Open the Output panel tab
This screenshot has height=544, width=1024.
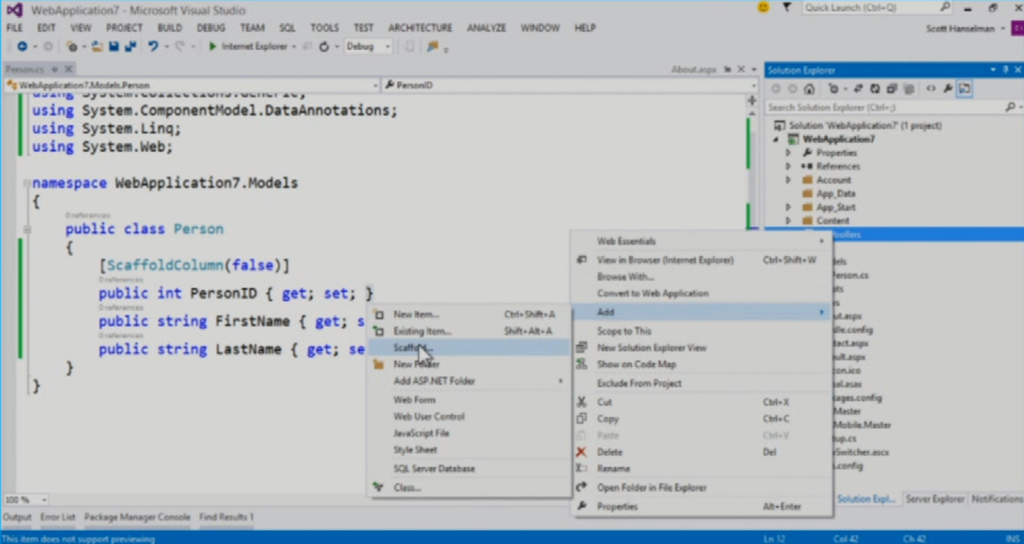[x=17, y=517]
